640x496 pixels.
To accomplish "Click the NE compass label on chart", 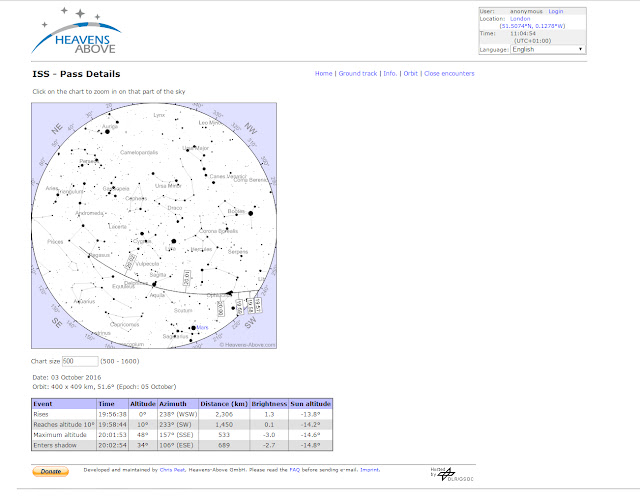I will 57,129.
